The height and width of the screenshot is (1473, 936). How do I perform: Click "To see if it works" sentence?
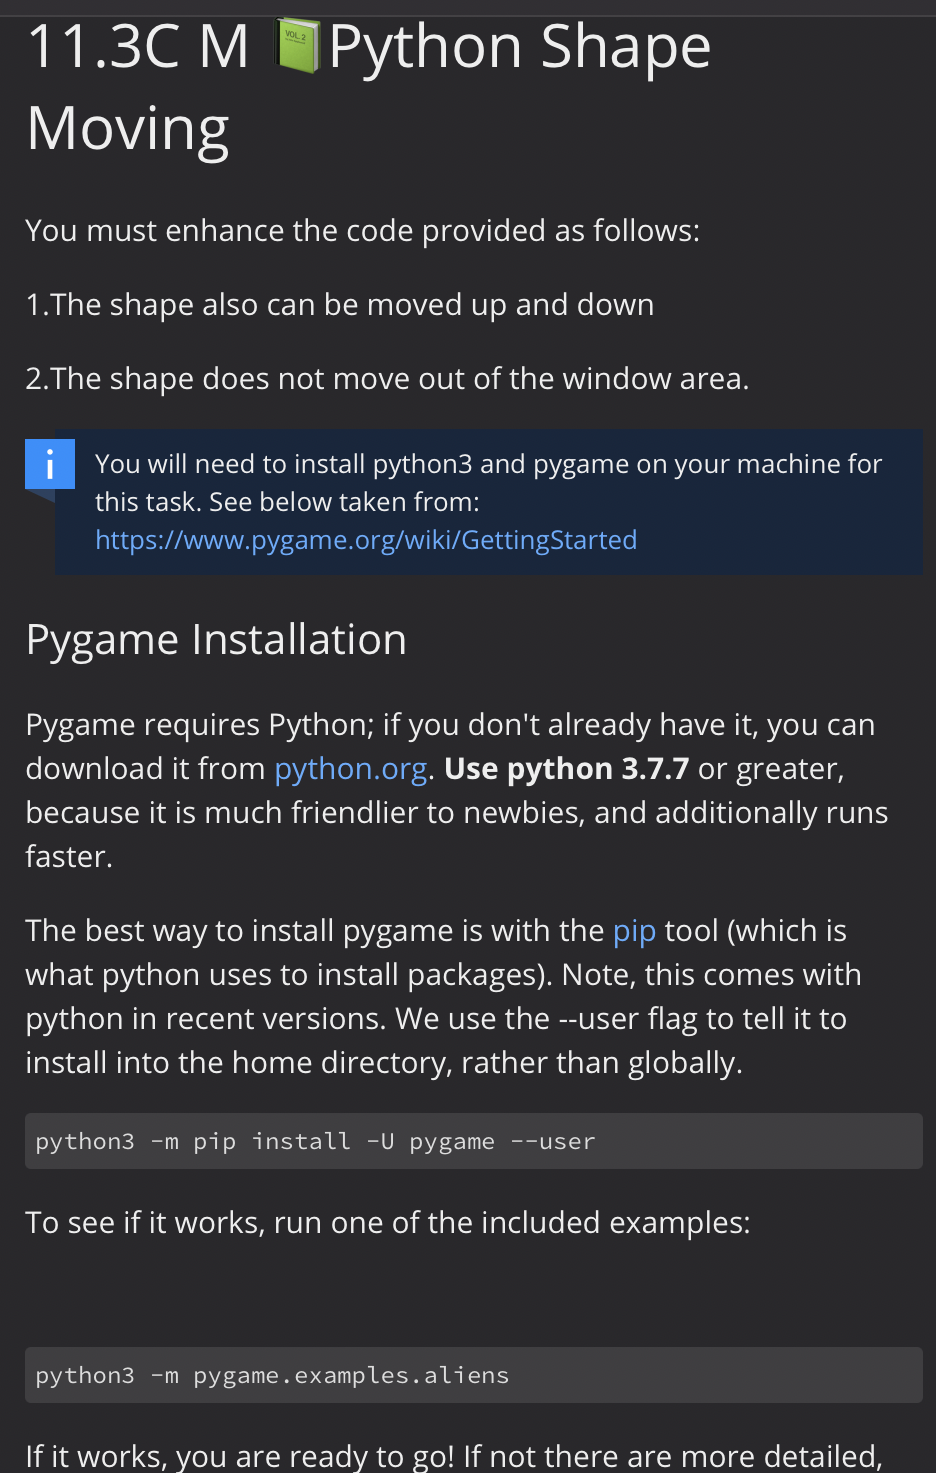click(x=388, y=1222)
